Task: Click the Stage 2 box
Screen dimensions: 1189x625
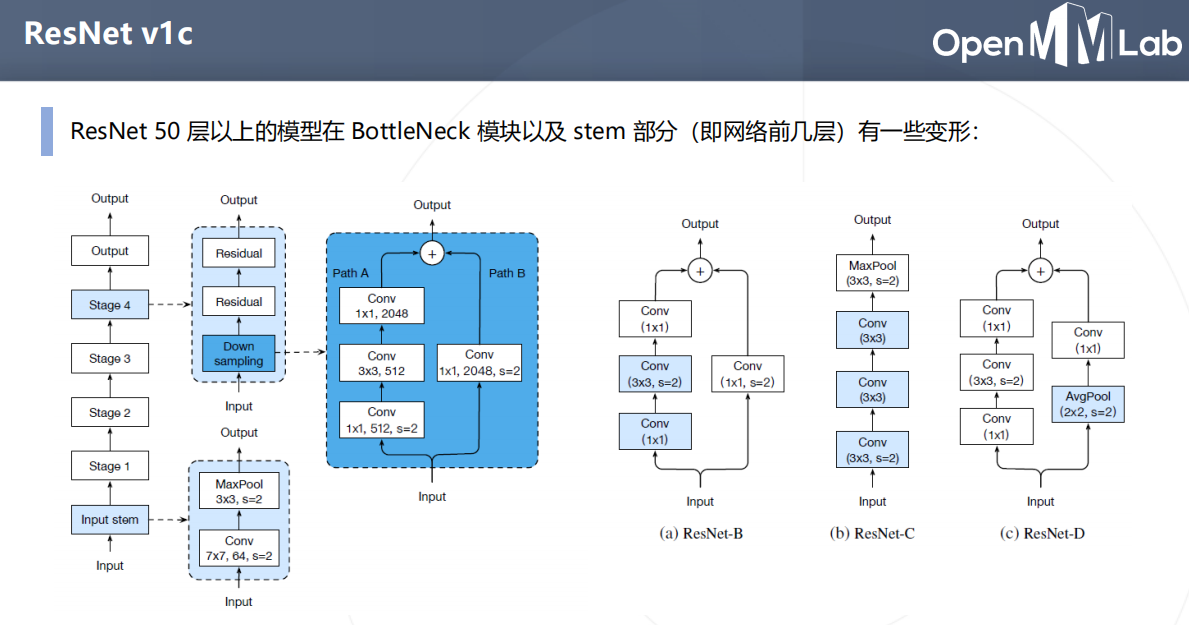Action: click(110, 412)
